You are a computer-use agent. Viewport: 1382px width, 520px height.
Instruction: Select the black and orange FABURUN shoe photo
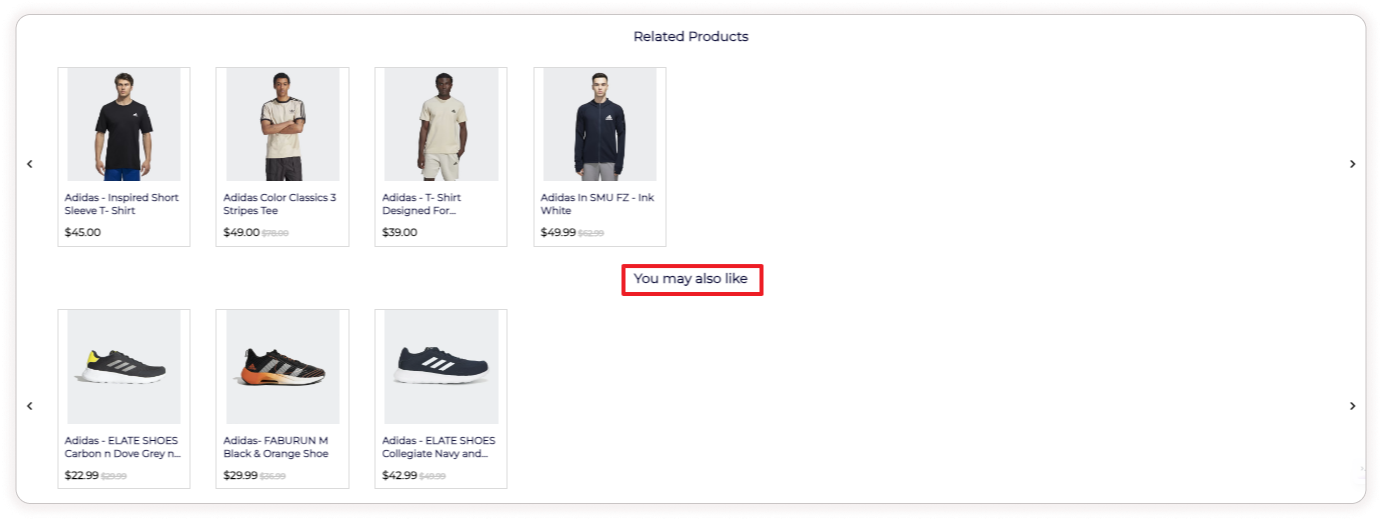tap(282, 367)
